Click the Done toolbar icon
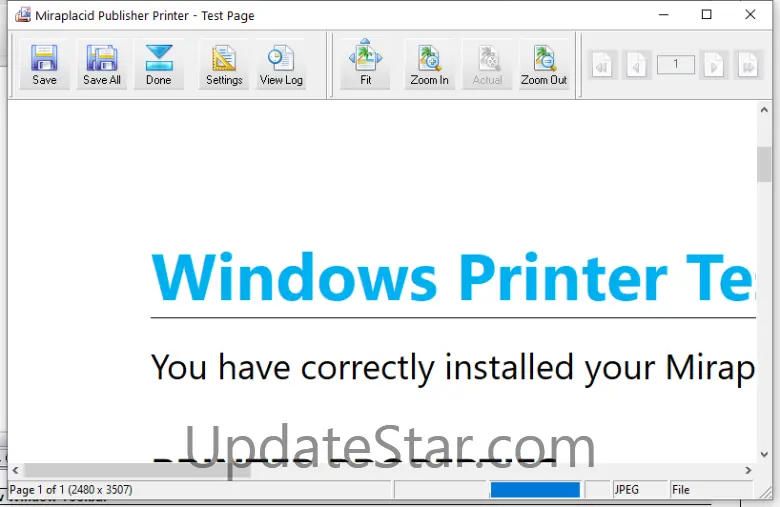Viewport: 780px width, 507px height. point(159,65)
